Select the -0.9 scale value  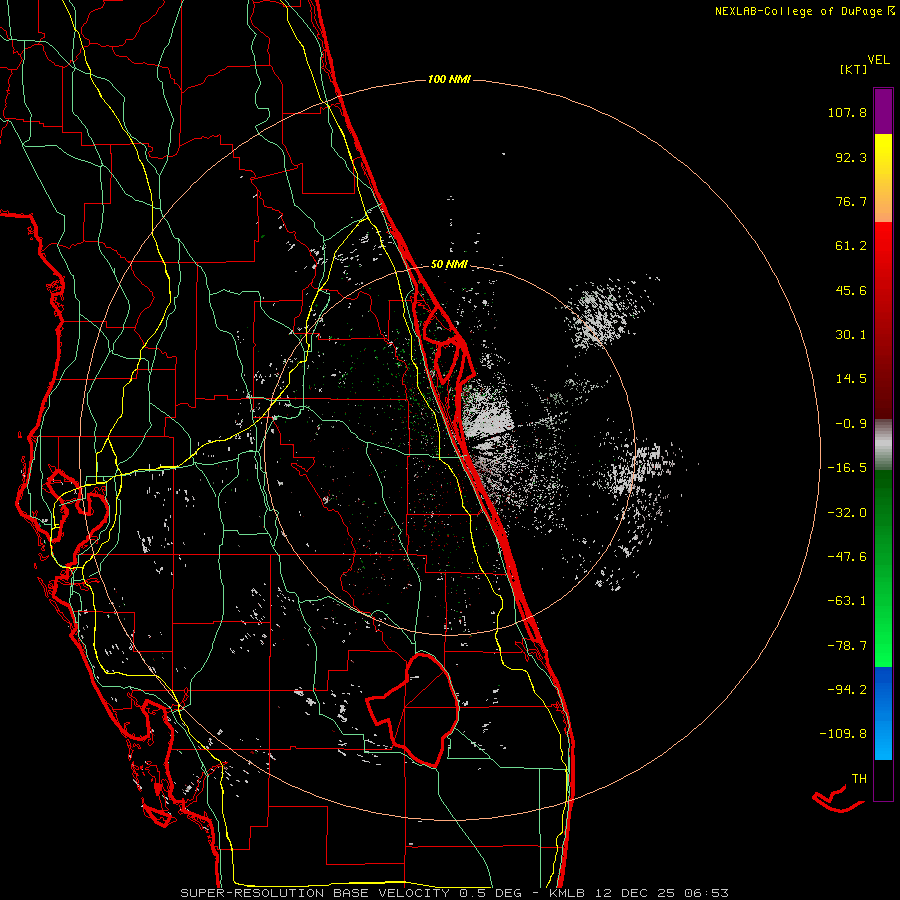851,424
